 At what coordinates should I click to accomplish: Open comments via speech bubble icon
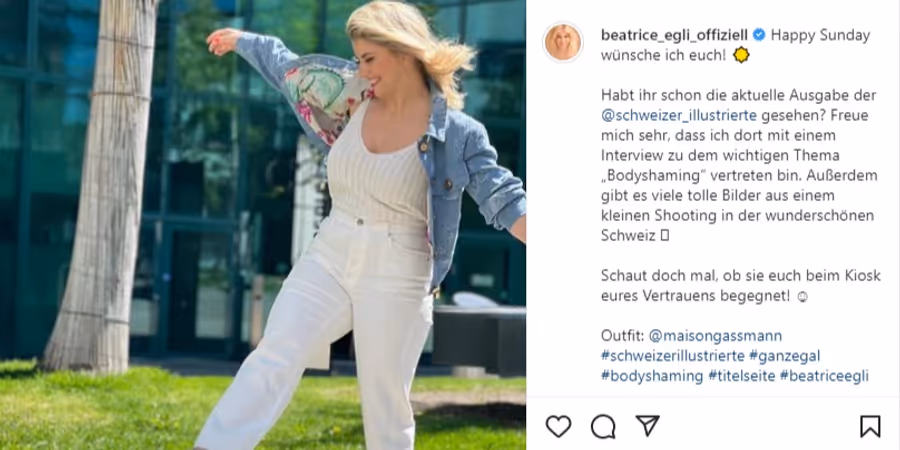(603, 426)
